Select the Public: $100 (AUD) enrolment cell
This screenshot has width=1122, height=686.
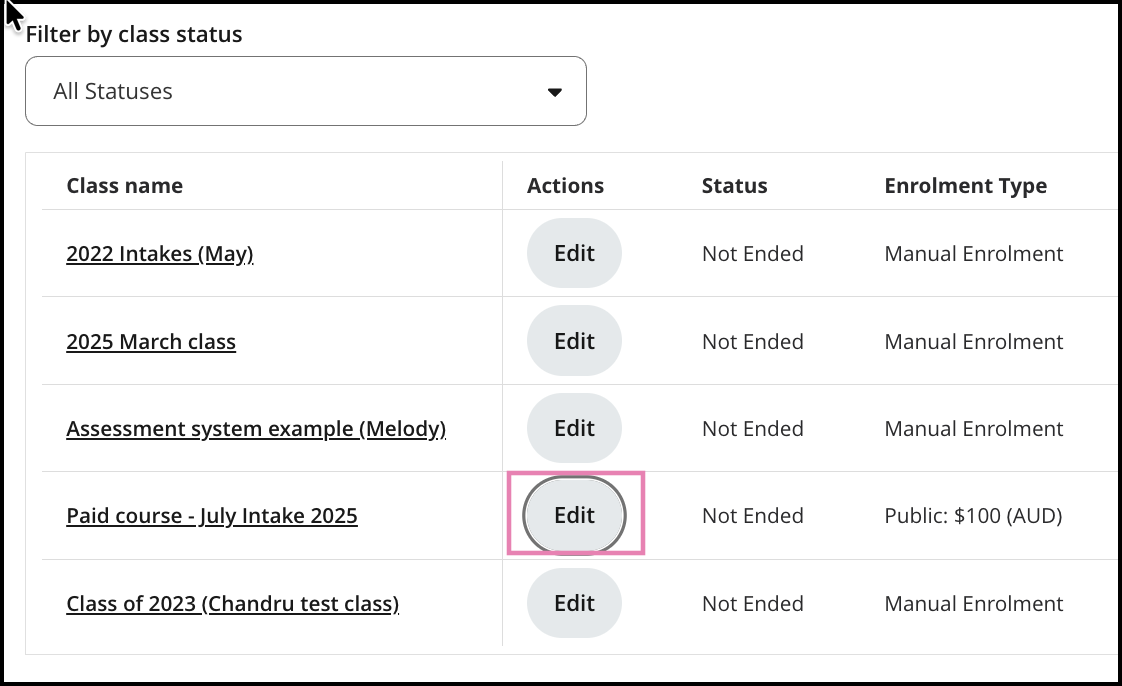[x=973, y=516]
